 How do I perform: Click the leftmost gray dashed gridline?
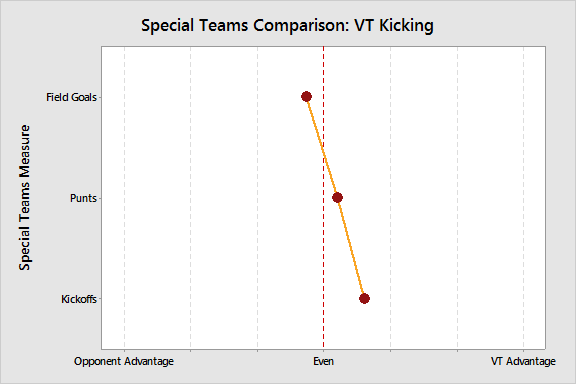(x=125, y=198)
